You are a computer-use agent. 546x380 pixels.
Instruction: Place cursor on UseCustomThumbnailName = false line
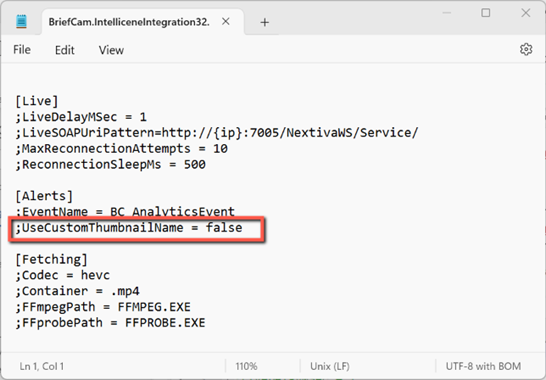pos(129,228)
